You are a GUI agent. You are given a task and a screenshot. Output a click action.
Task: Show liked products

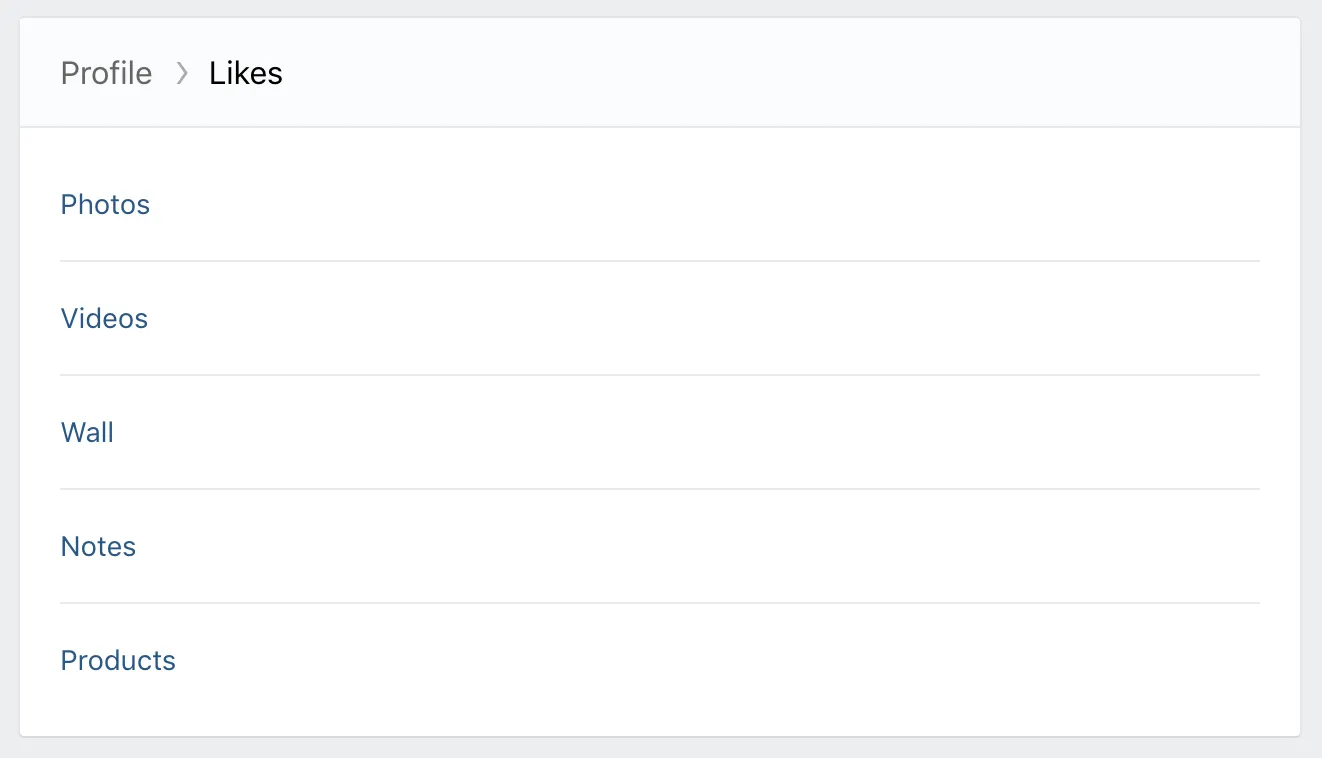pyautogui.click(x=118, y=660)
